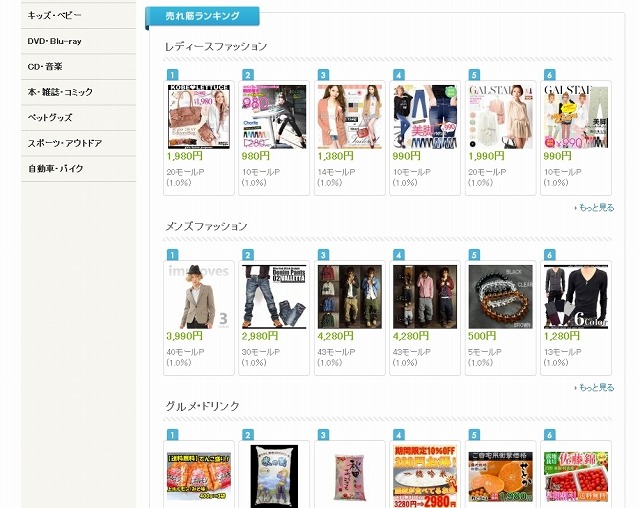Open the gourmet rank 5 orange thumbnail
Screen dimensions: 640x508
500,476
